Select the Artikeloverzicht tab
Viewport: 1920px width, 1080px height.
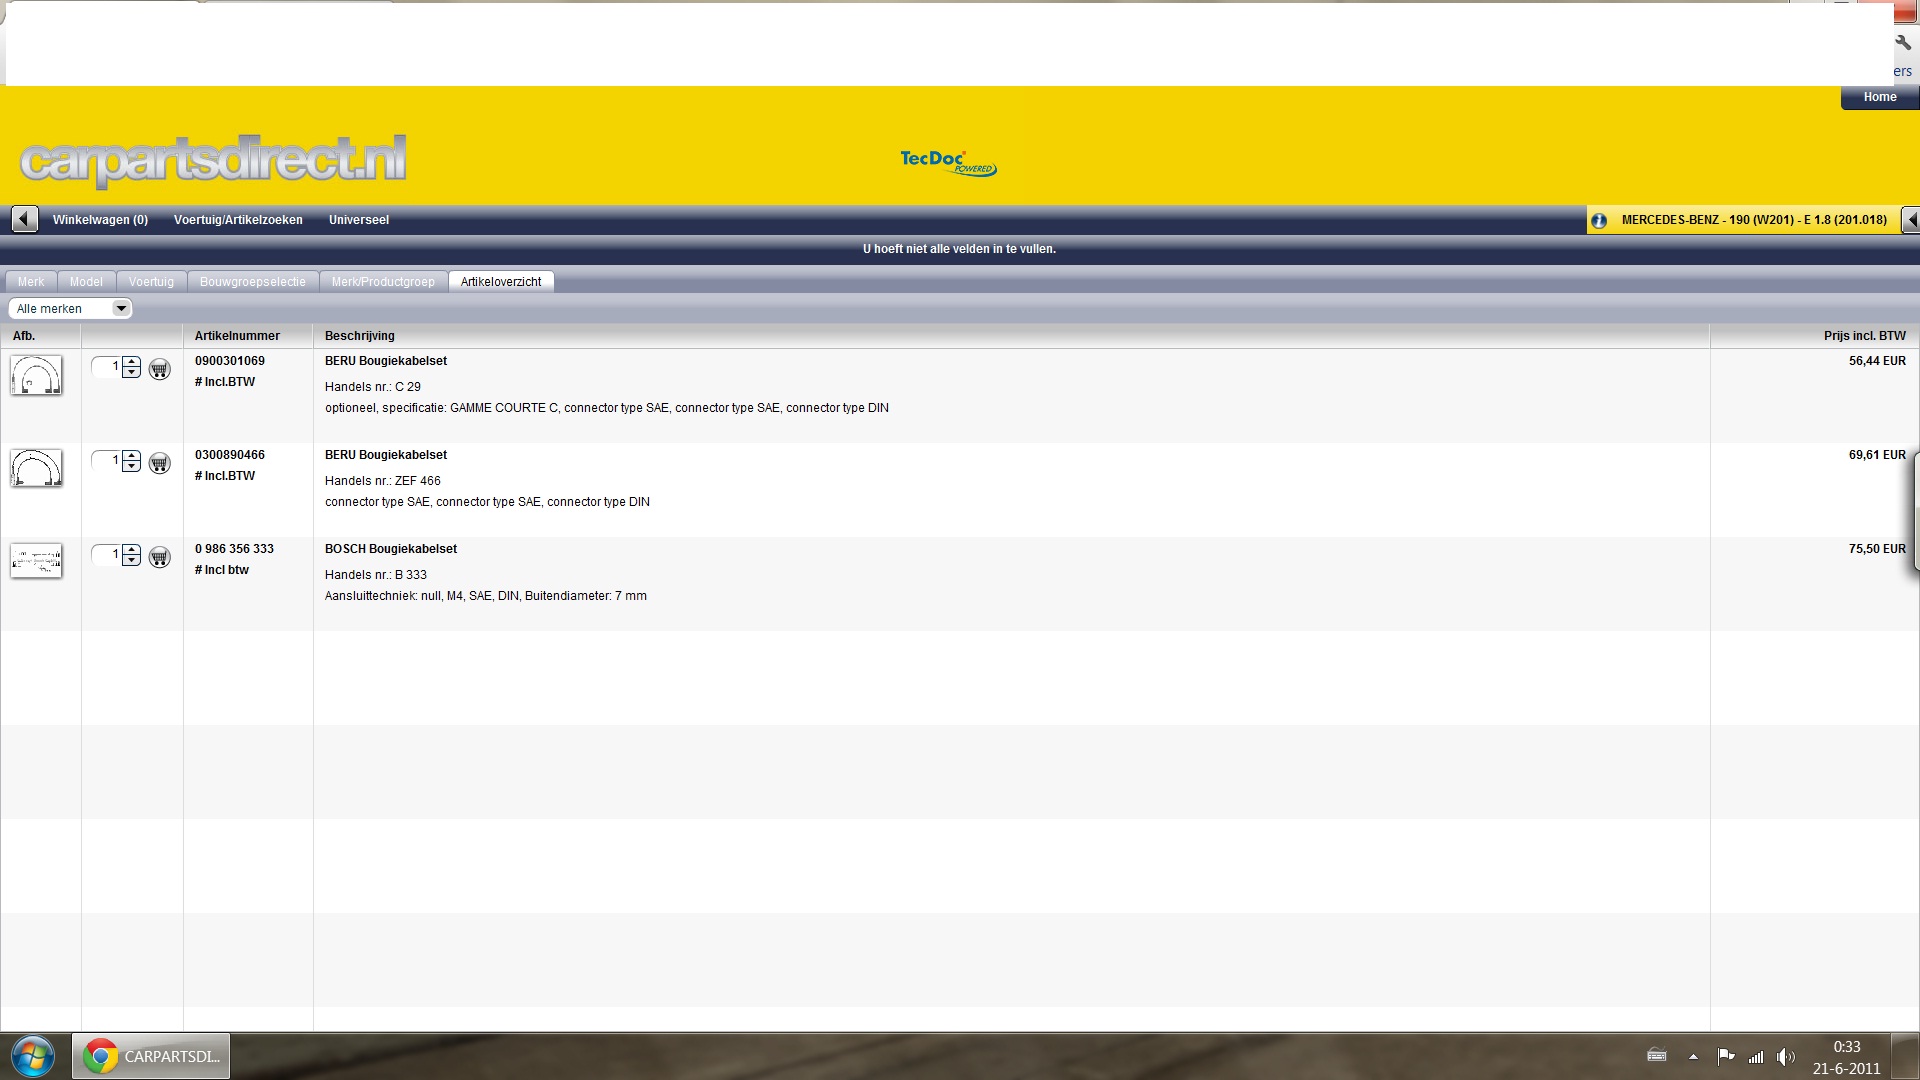[501, 282]
